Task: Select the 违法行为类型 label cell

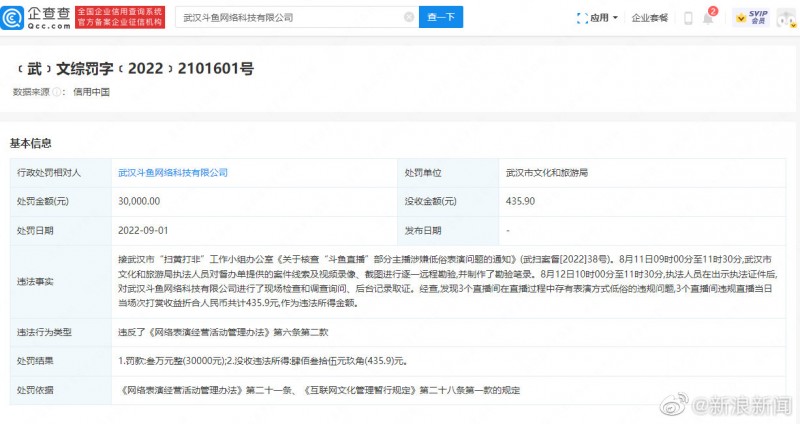Action: click(x=61, y=333)
